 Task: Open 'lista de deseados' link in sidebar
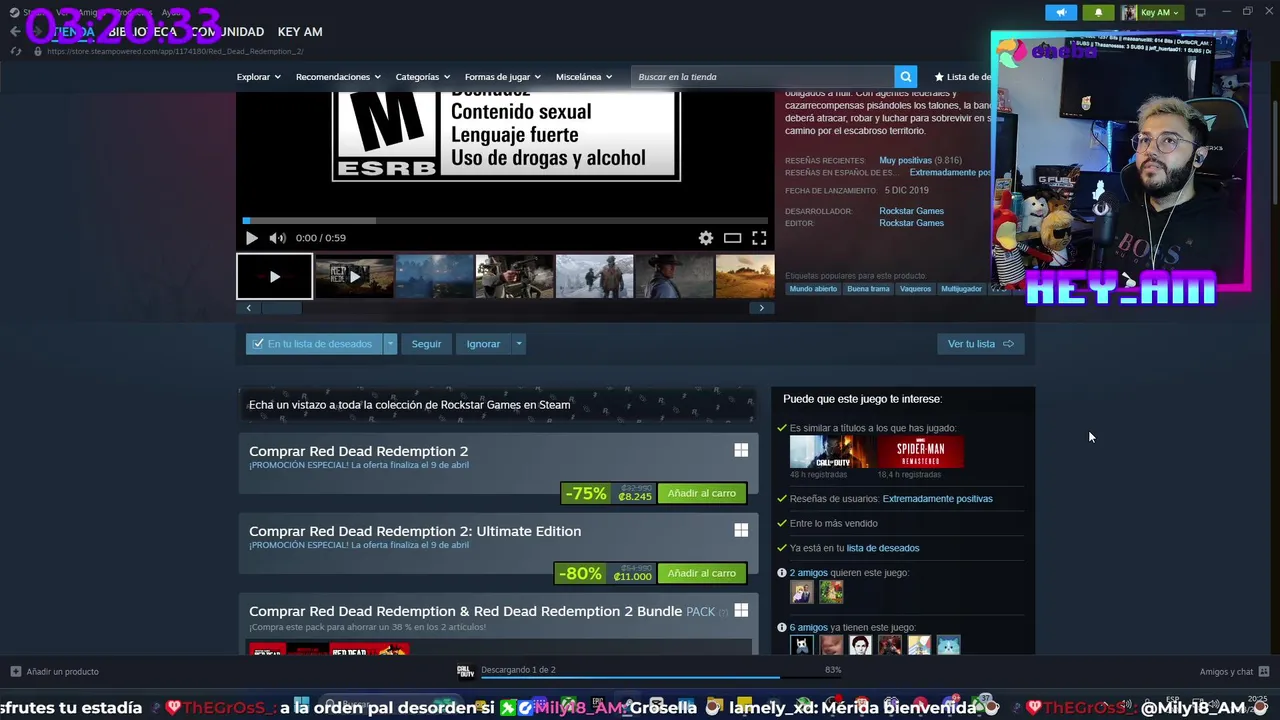pos(883,548)
